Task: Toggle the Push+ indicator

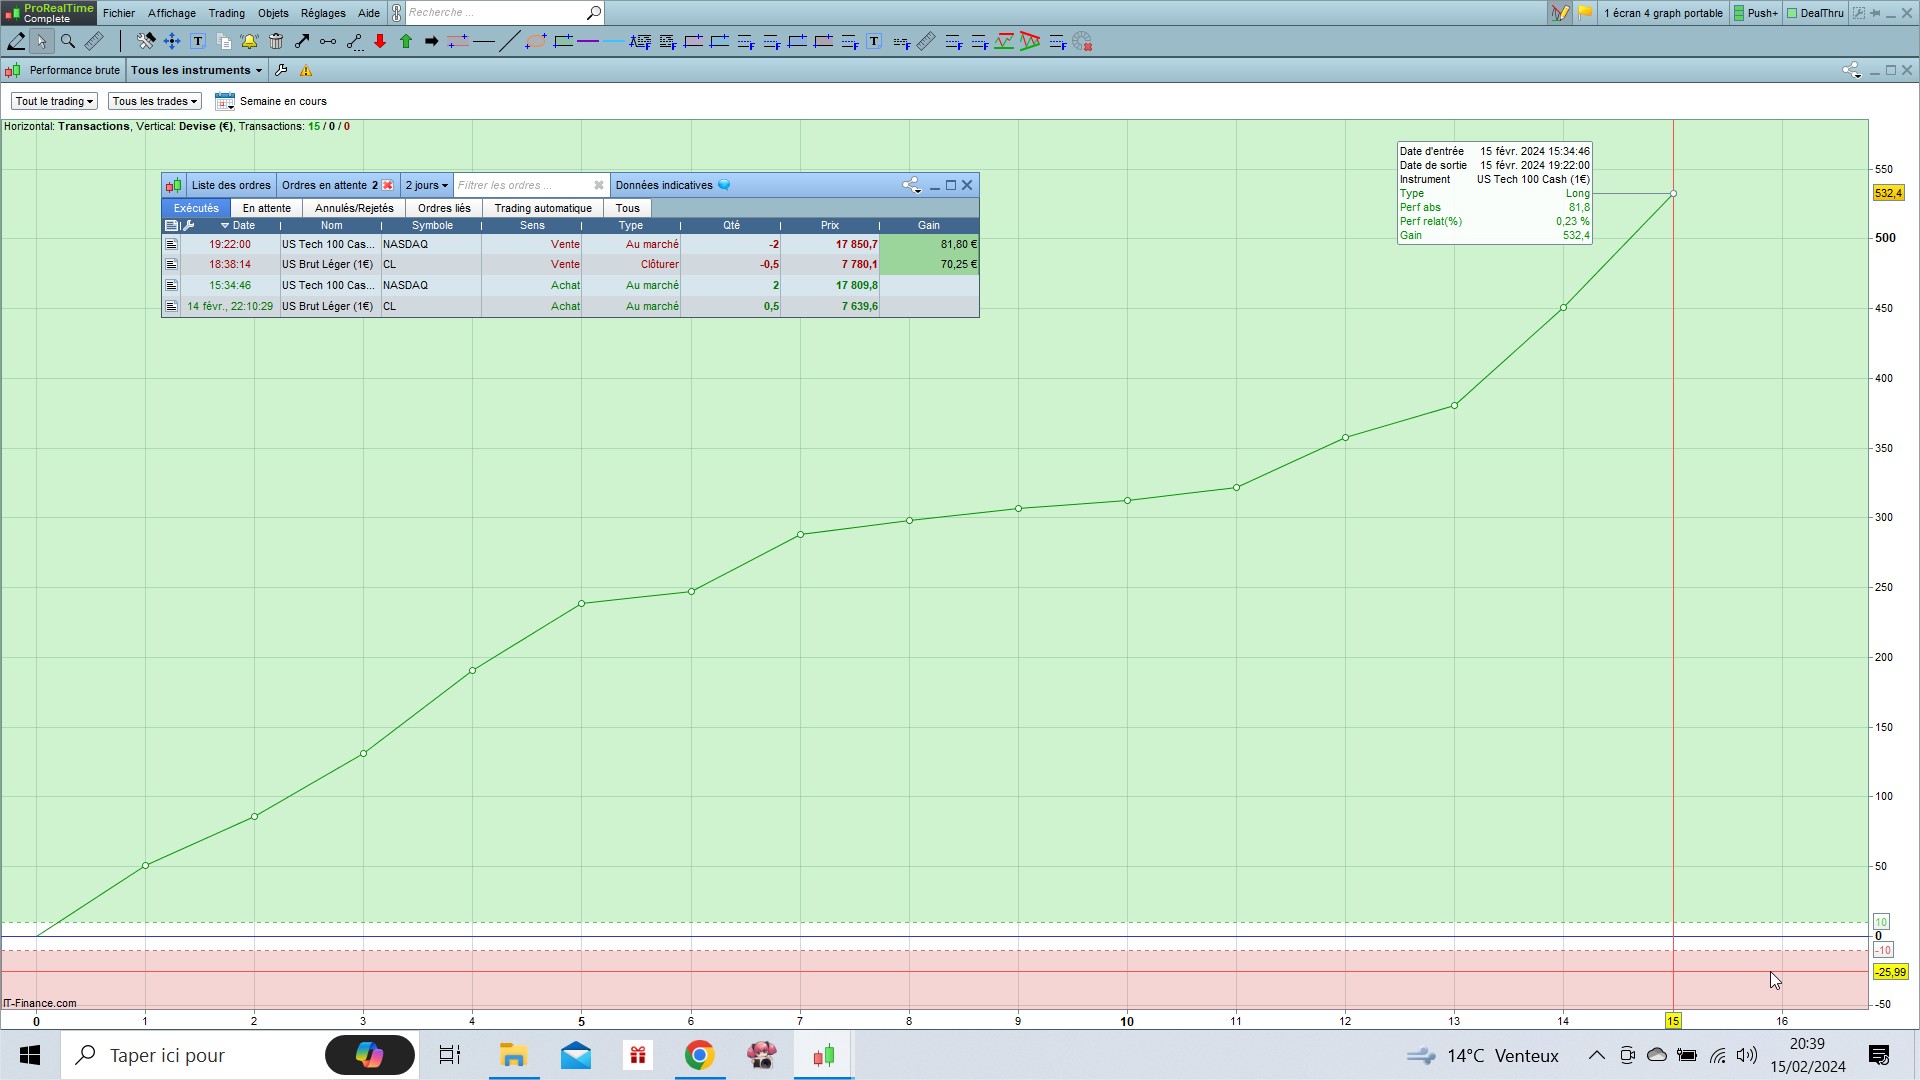Action: [x=1755, y=13]
